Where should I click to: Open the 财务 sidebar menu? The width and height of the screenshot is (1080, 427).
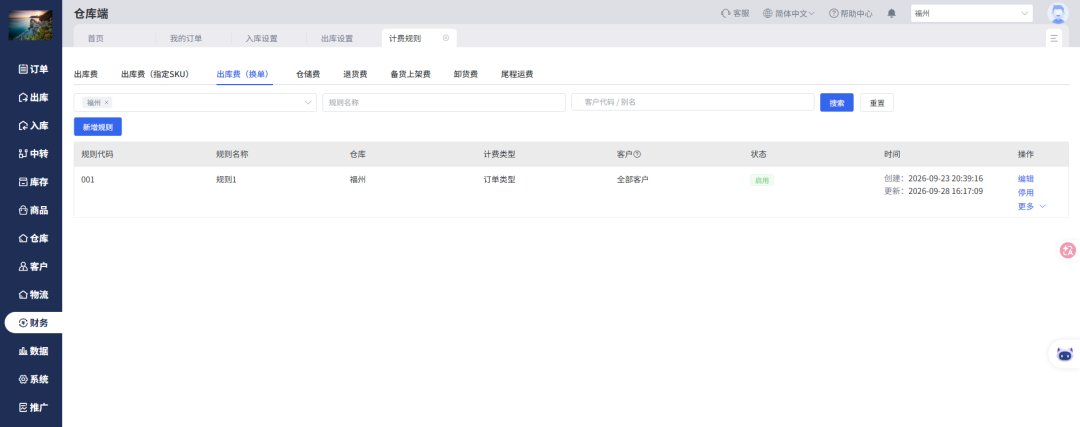pos(33,323)
